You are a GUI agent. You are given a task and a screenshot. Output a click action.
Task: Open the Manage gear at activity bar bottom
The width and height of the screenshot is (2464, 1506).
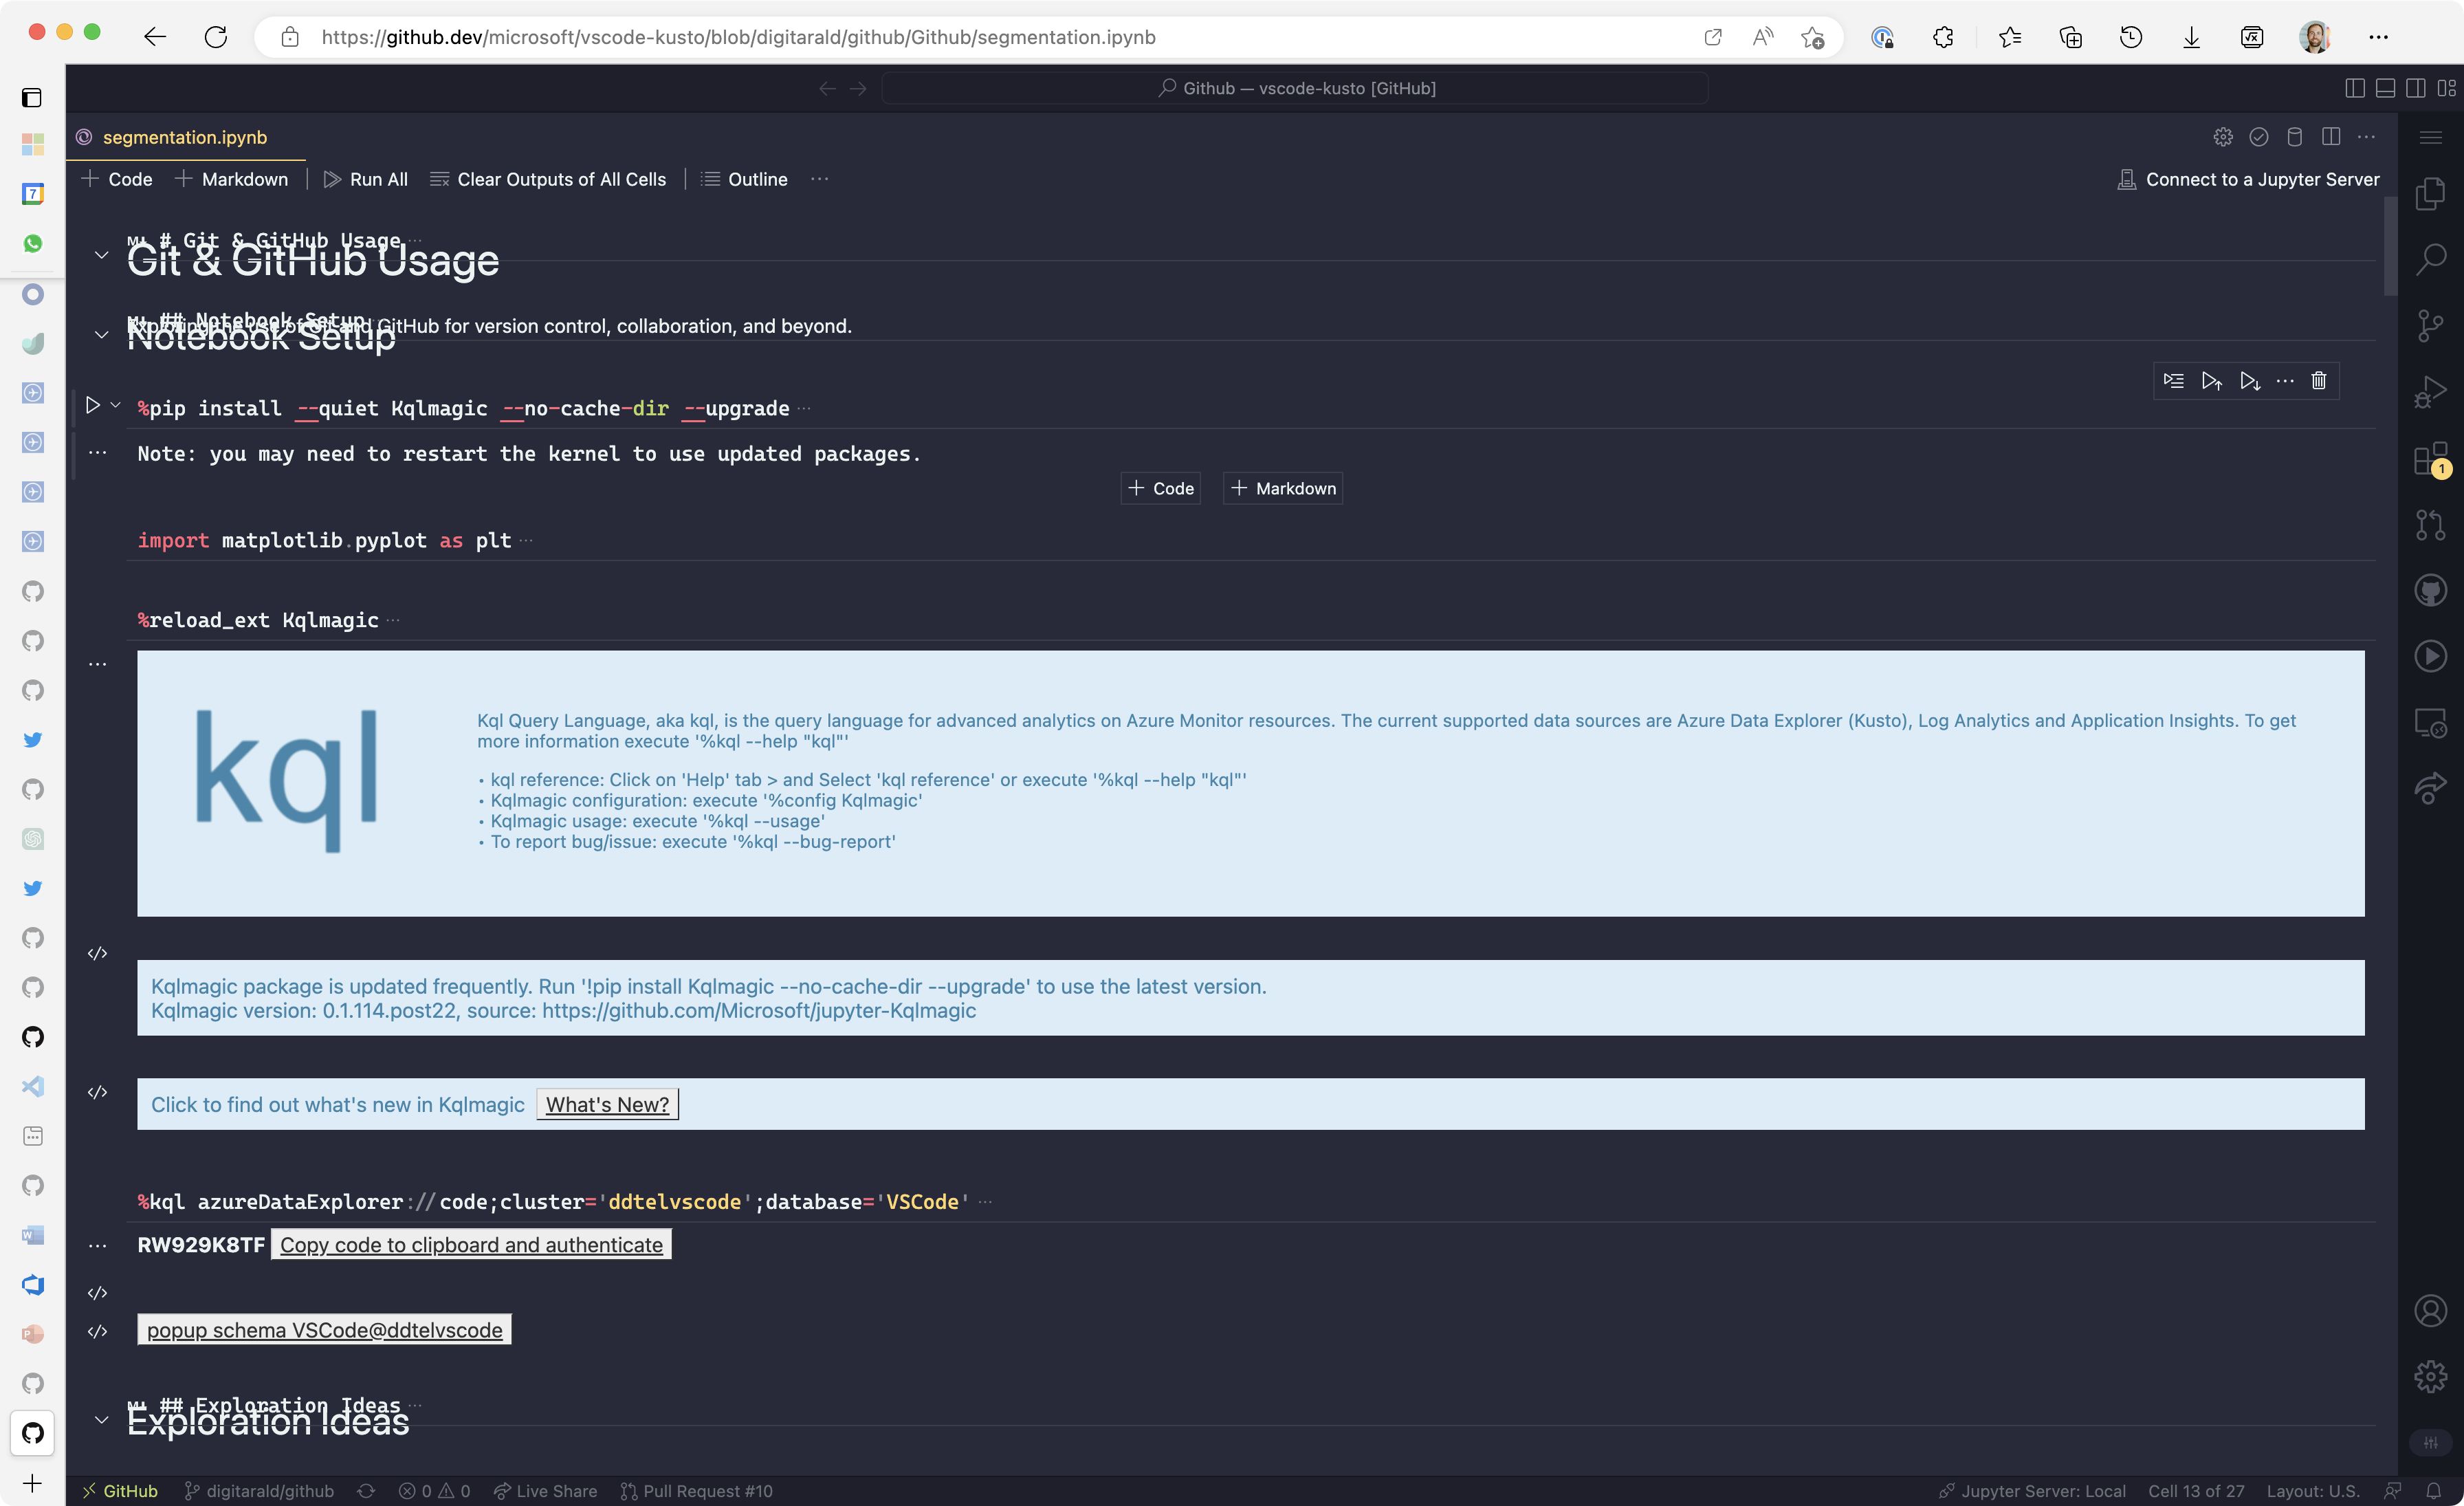pos(2430,1377)
